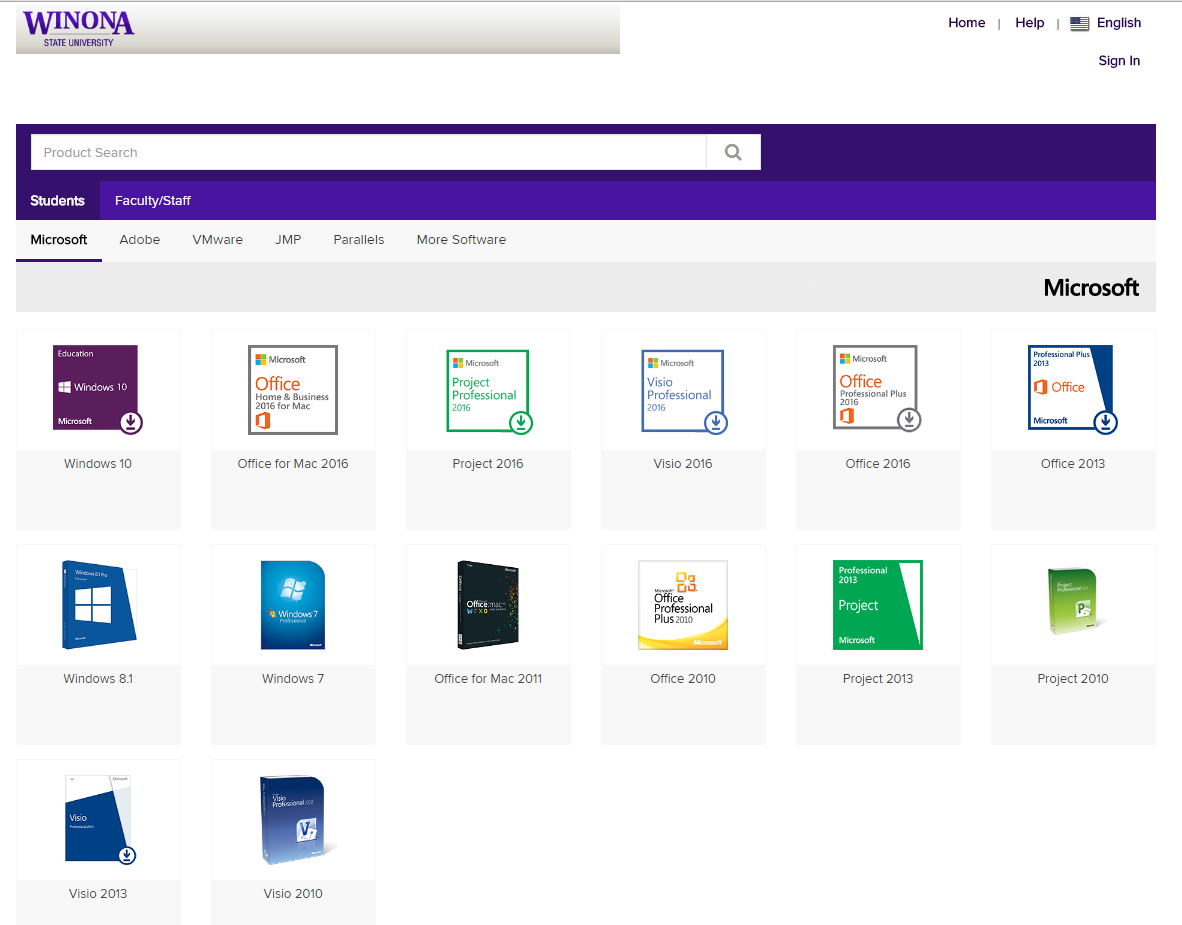Open the Windows 10 Education product icon
The image size is (1182, 925).
click(98, 389)
